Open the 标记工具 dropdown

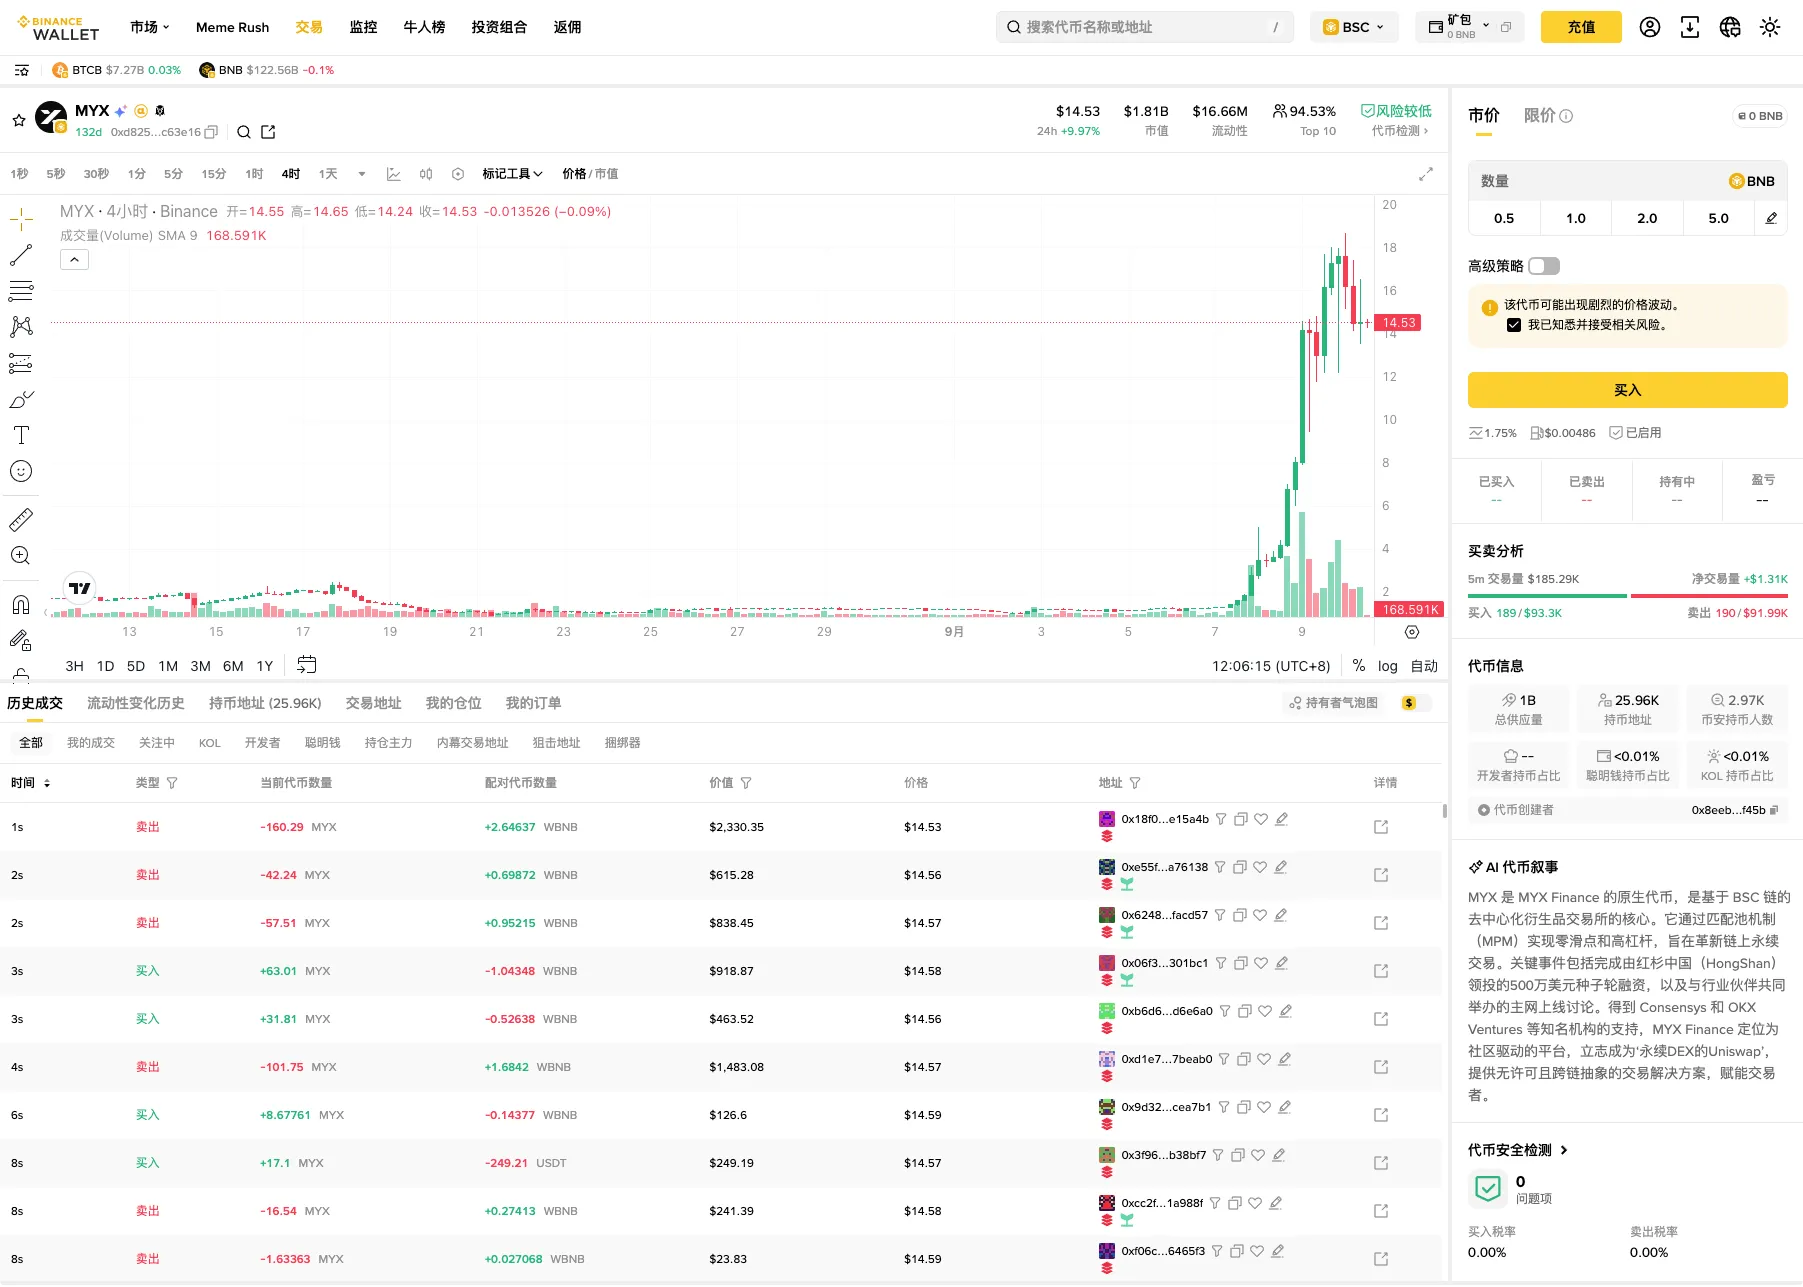pos(512,174)
